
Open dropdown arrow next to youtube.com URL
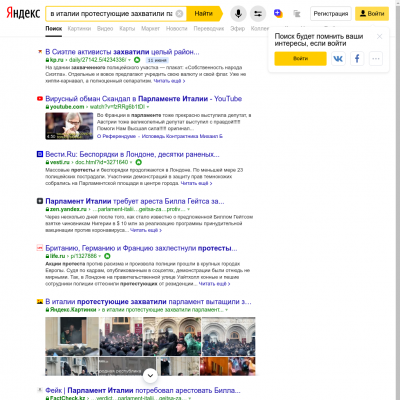[x=148, y=107]
